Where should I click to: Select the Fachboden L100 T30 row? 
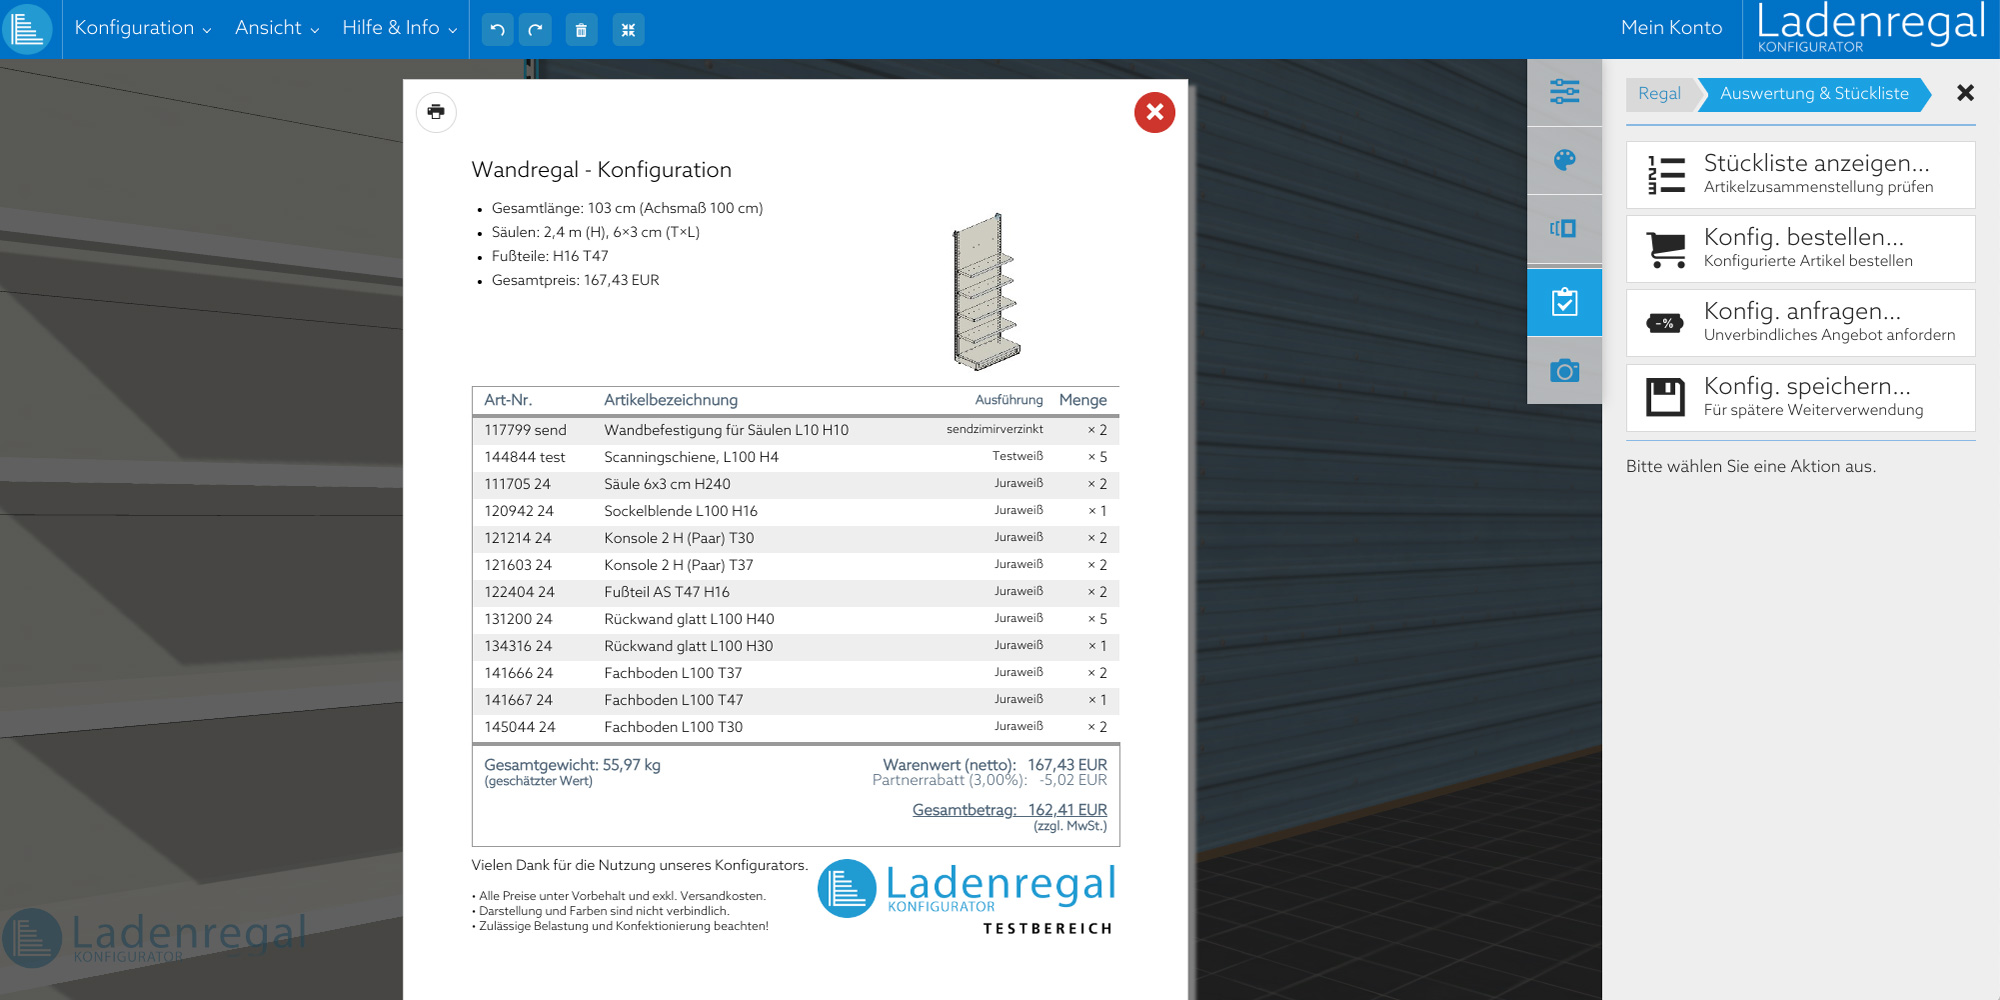tap(795, 727)
